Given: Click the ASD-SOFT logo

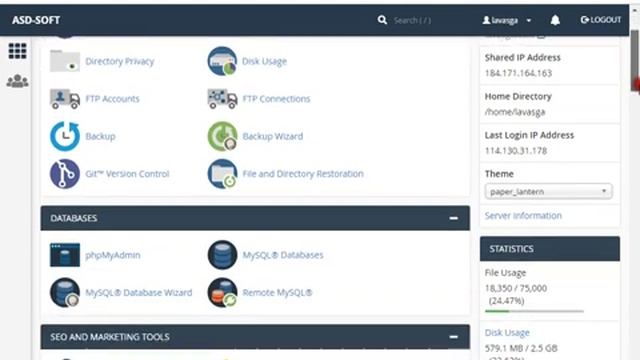Looking at the screenshot, I should 36,20.
